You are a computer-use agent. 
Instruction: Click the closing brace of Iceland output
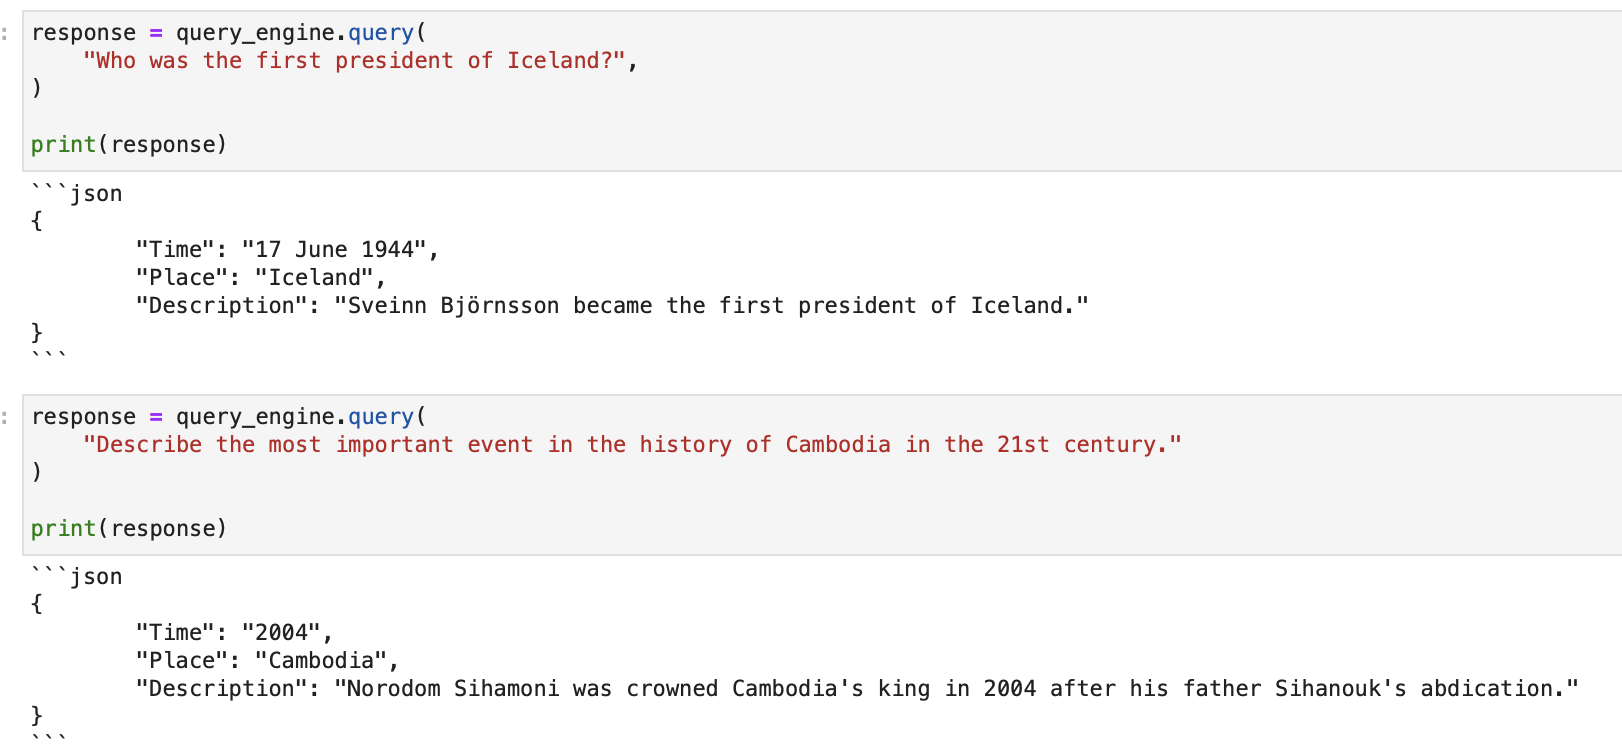(37, 332)
